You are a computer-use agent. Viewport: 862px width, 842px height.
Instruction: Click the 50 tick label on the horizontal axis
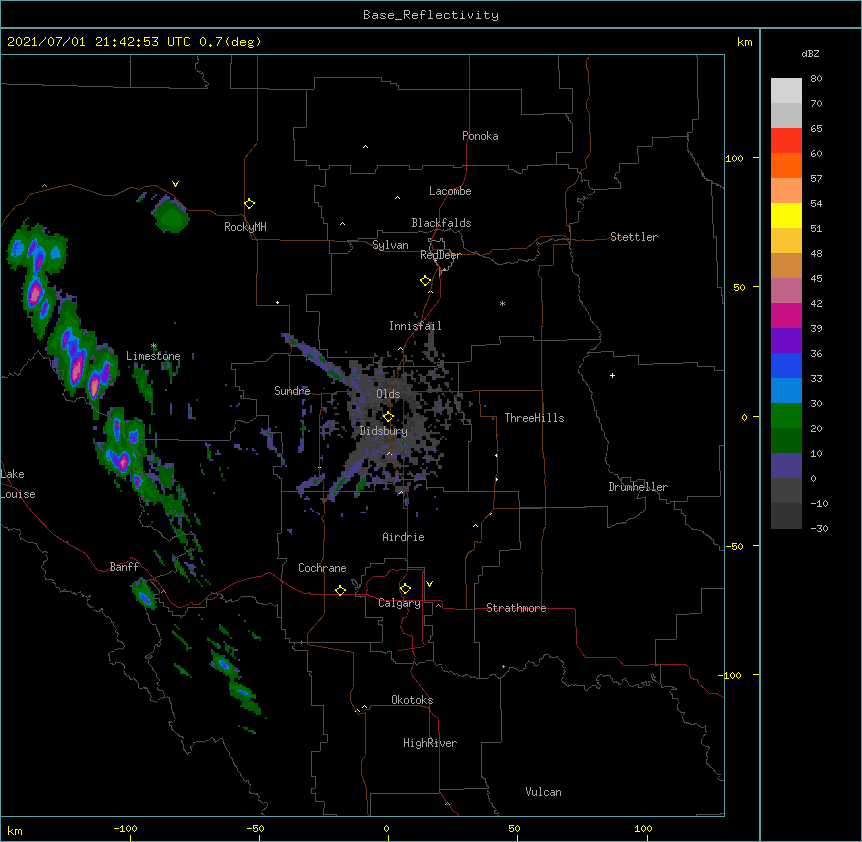514,828
